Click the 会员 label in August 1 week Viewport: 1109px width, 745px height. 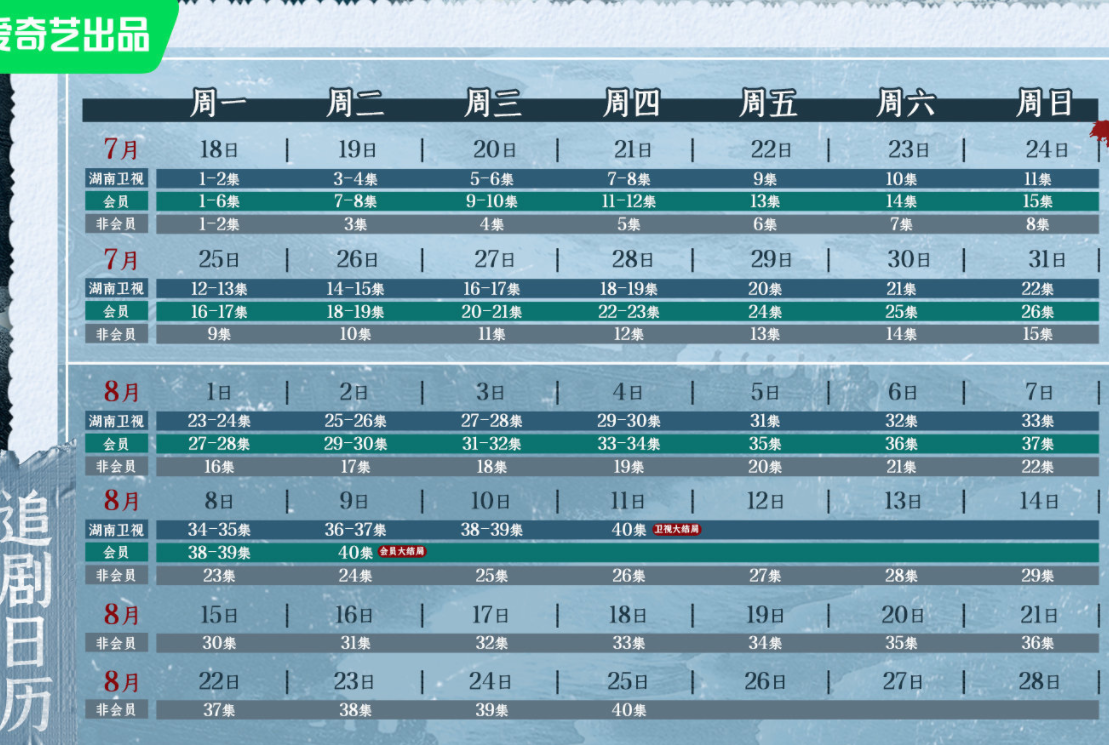pyautogui.click(x=116, y=443)
